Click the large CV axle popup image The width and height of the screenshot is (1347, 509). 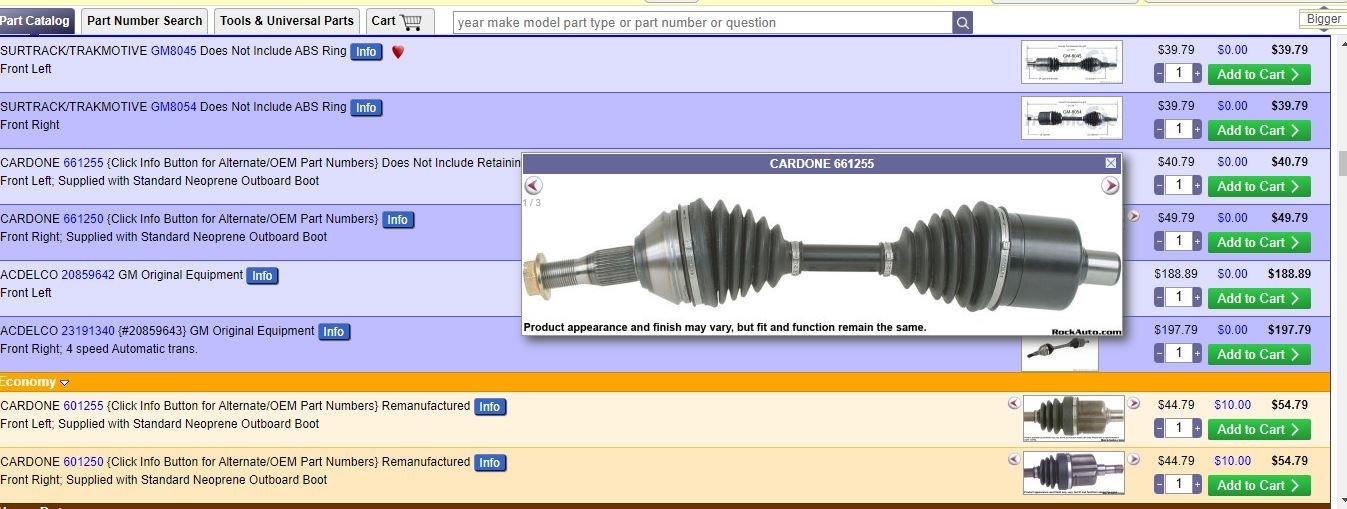(x=821, y=256)
